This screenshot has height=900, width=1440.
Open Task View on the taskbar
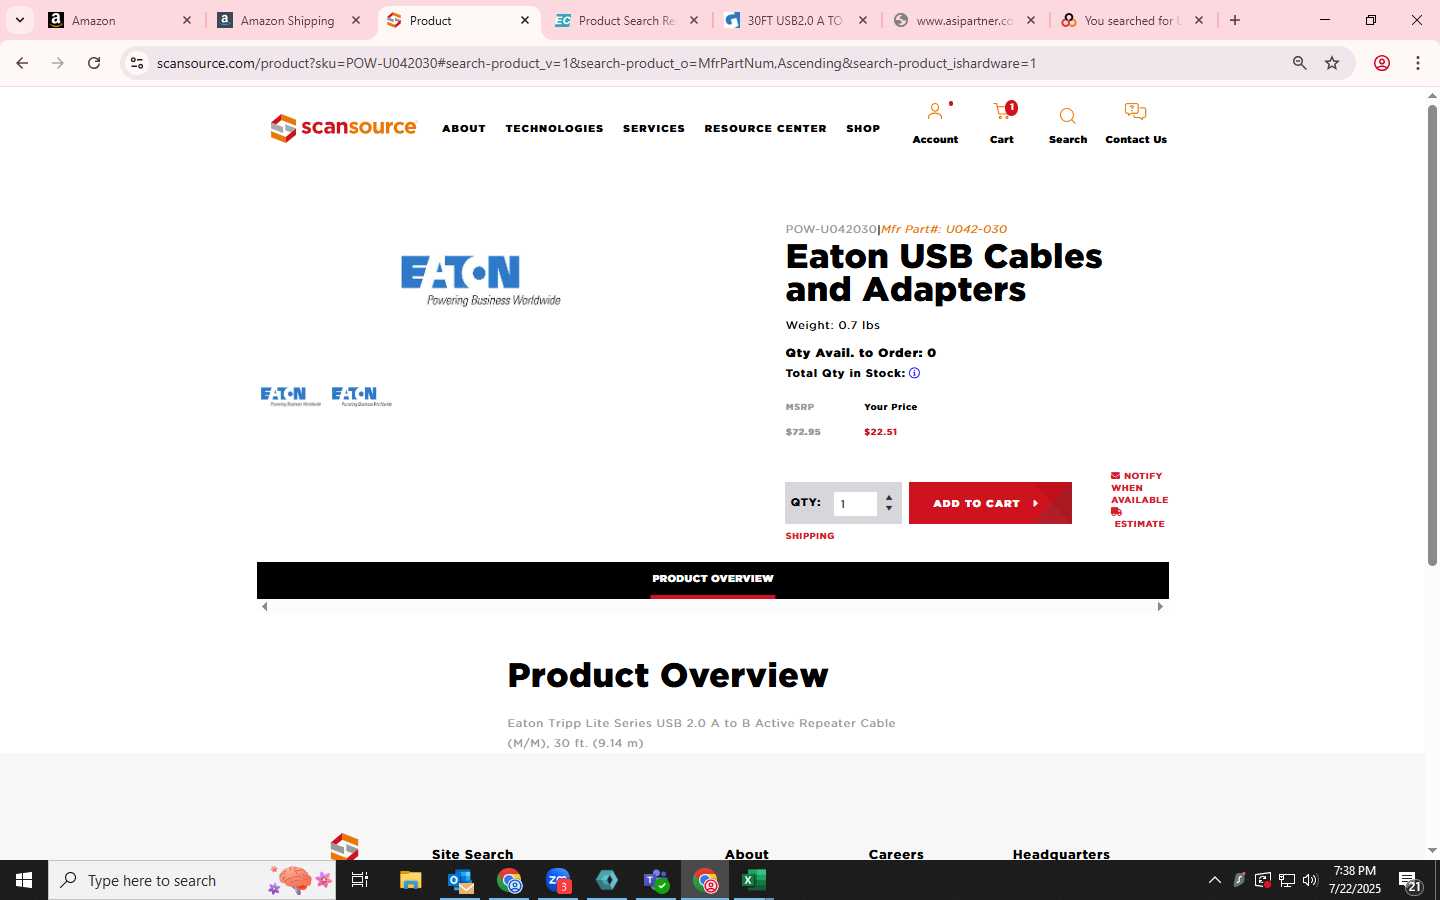(360, 880)
